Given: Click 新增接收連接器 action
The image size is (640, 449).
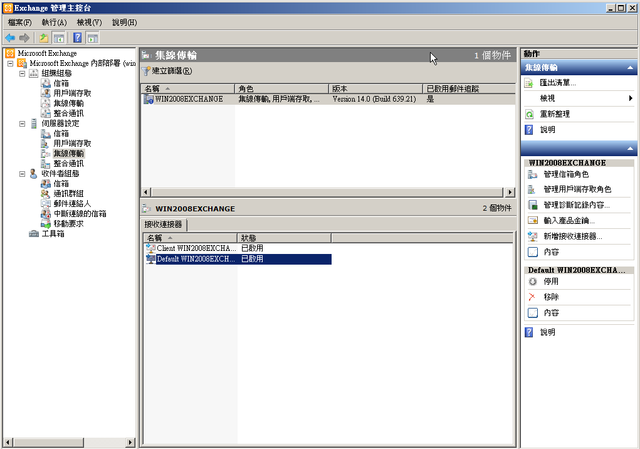Looking at the screenshot, I should 573,236.
